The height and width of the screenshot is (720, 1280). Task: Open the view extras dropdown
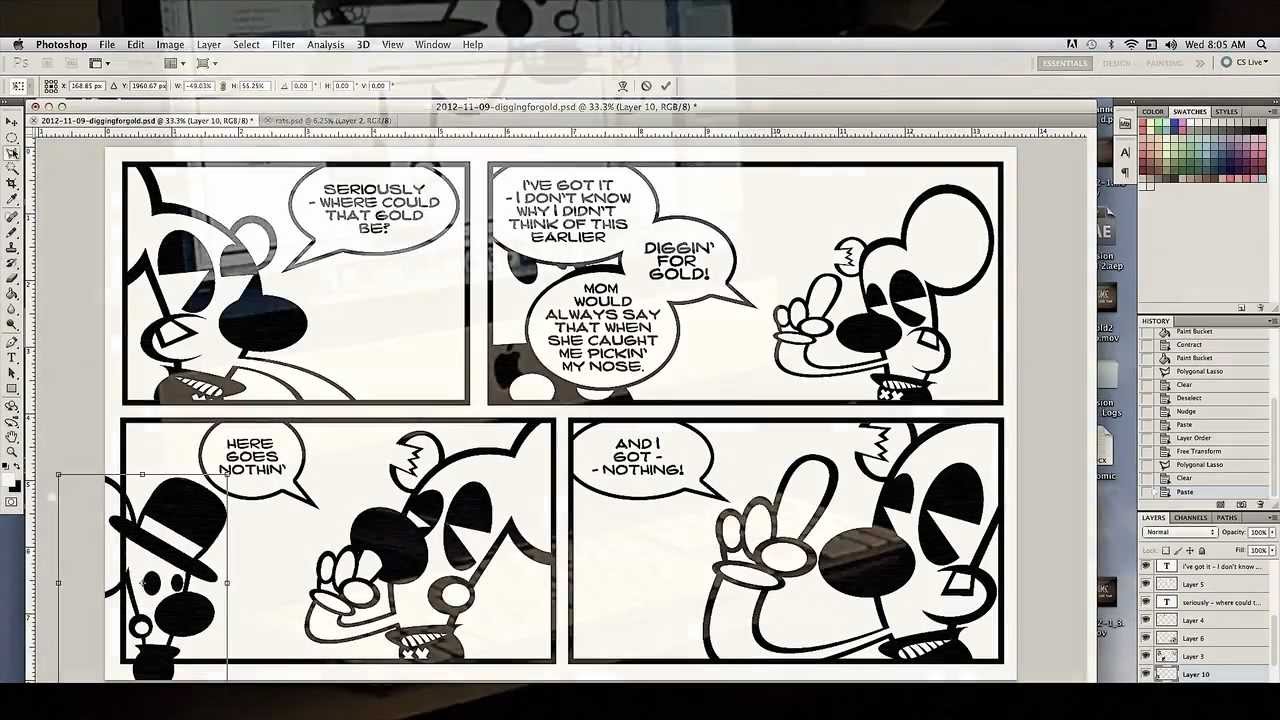click(x=100, y=63)
